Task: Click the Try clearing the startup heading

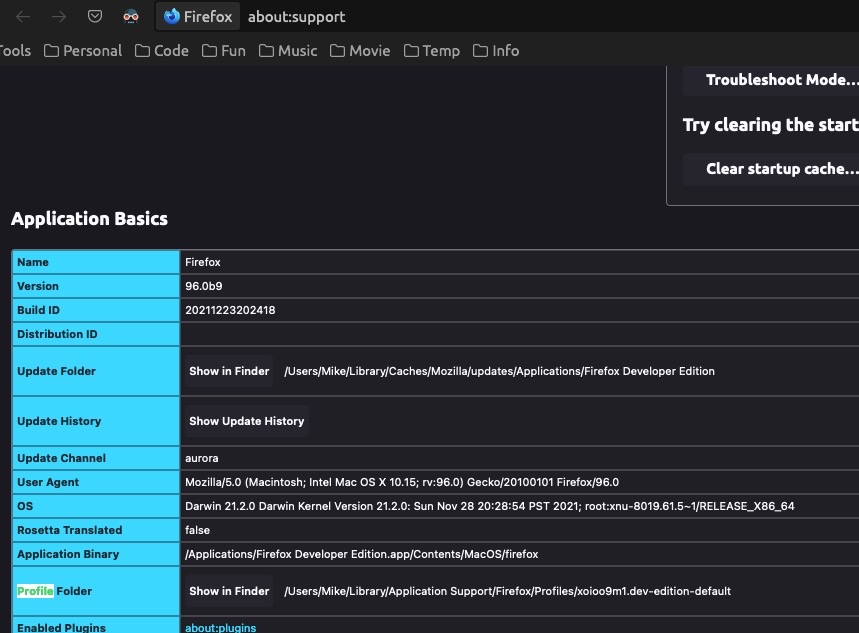Action: pyautogui.click(x=771, y=125)
